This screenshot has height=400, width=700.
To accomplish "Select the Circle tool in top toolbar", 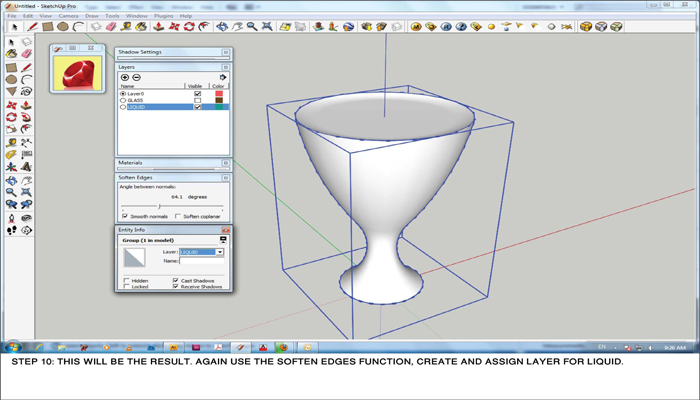I will (62, 27).
